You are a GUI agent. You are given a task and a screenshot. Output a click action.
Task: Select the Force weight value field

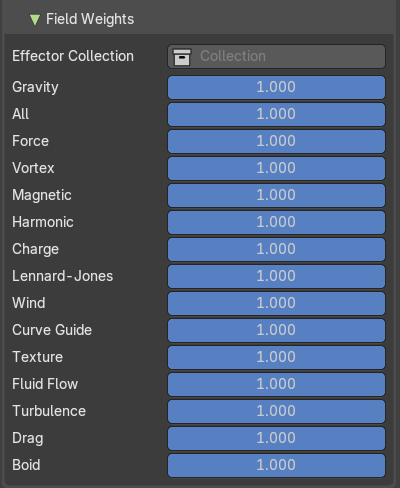click(x=276, y=141)
